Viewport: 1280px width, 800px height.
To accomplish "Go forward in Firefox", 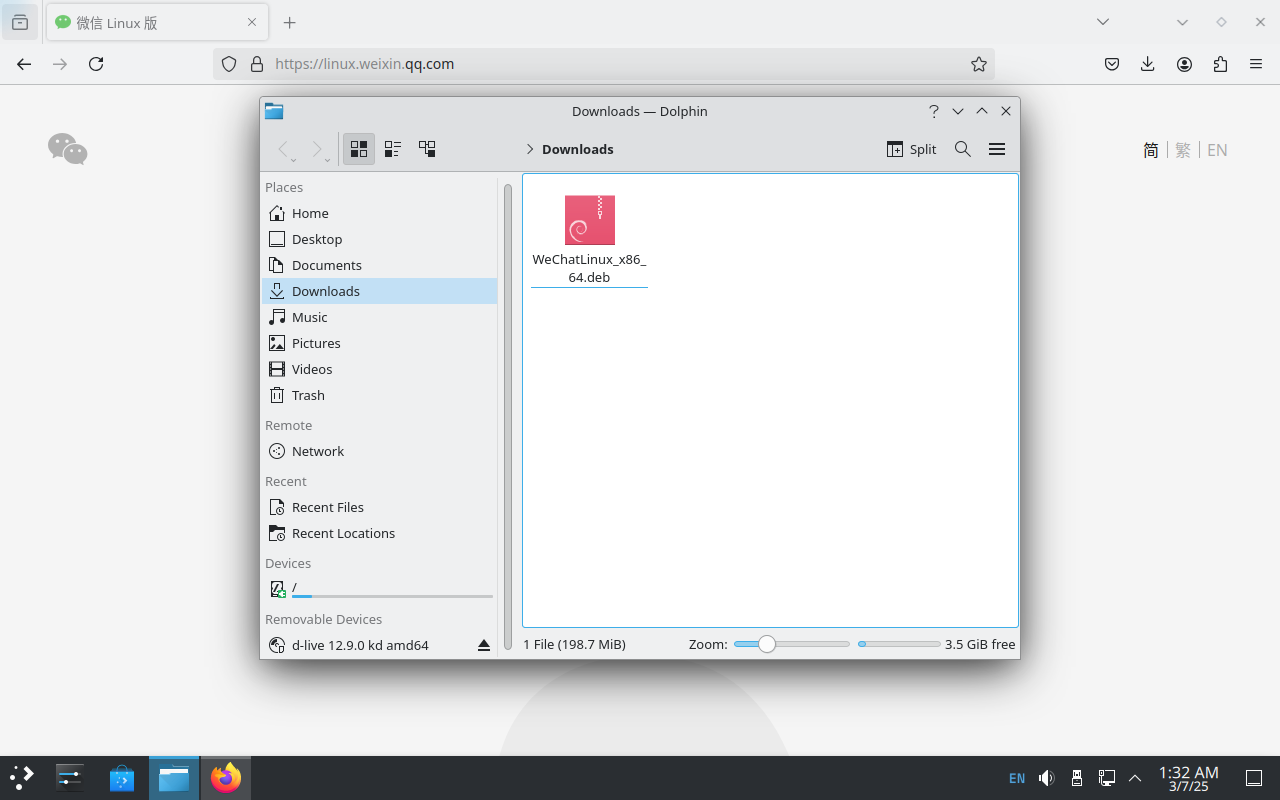I will (60, 64).
